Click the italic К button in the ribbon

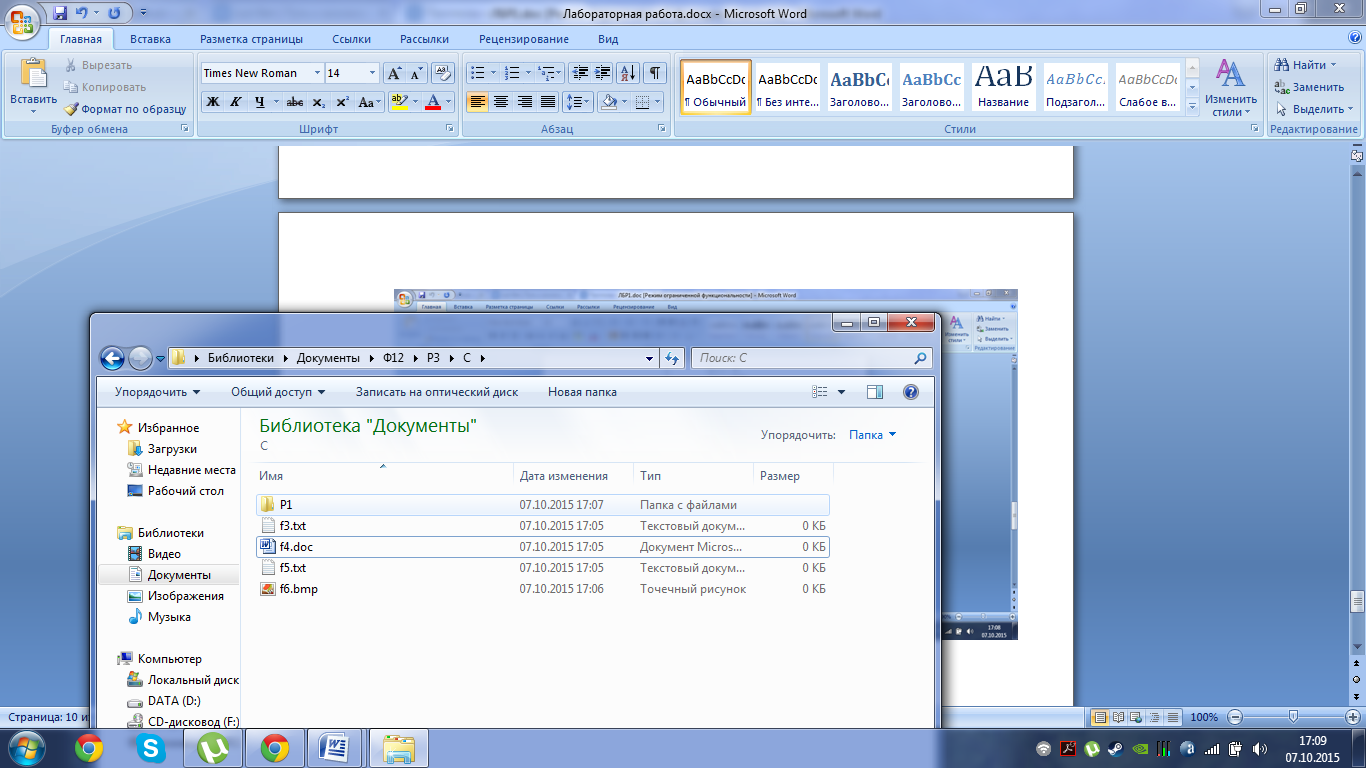tap(236, 102)
